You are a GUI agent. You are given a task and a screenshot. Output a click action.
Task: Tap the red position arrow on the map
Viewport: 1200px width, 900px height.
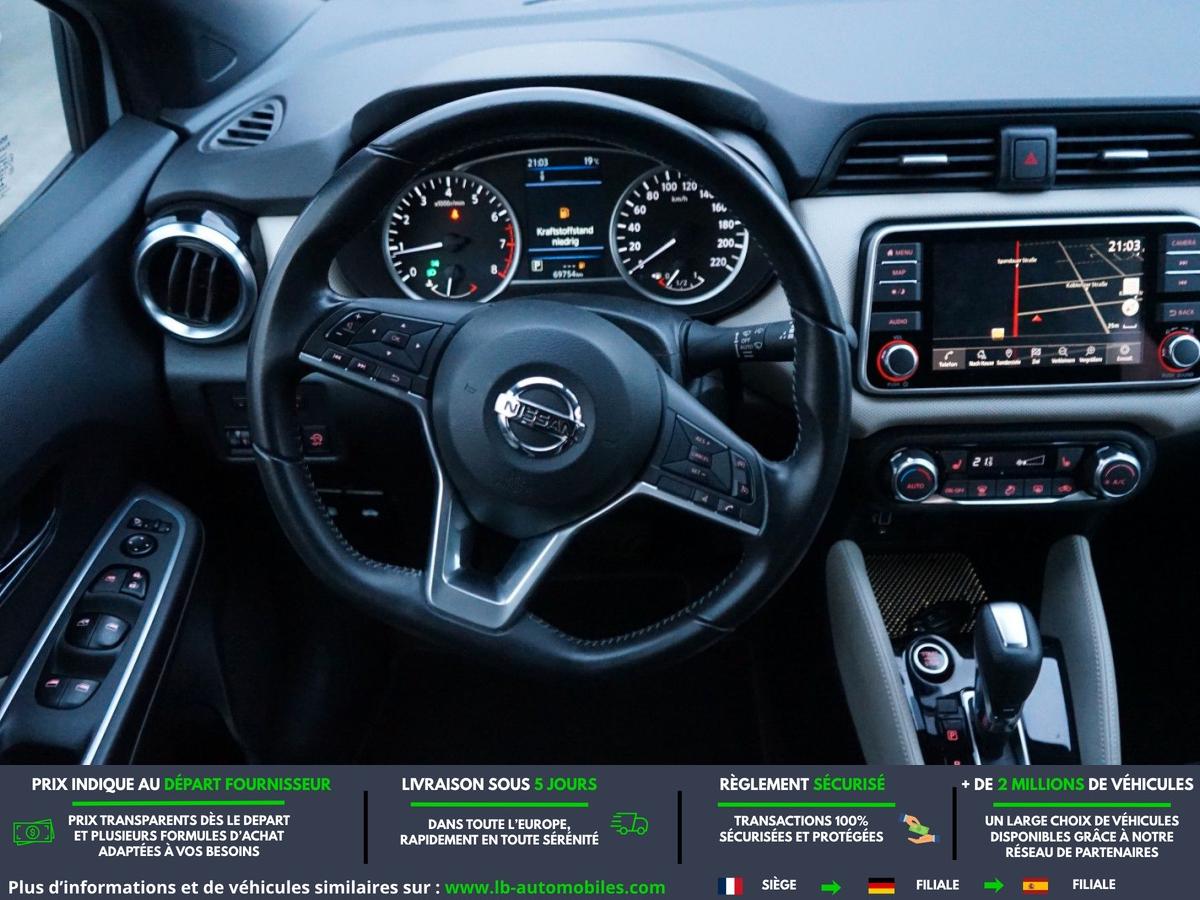tap(1037, 319)
